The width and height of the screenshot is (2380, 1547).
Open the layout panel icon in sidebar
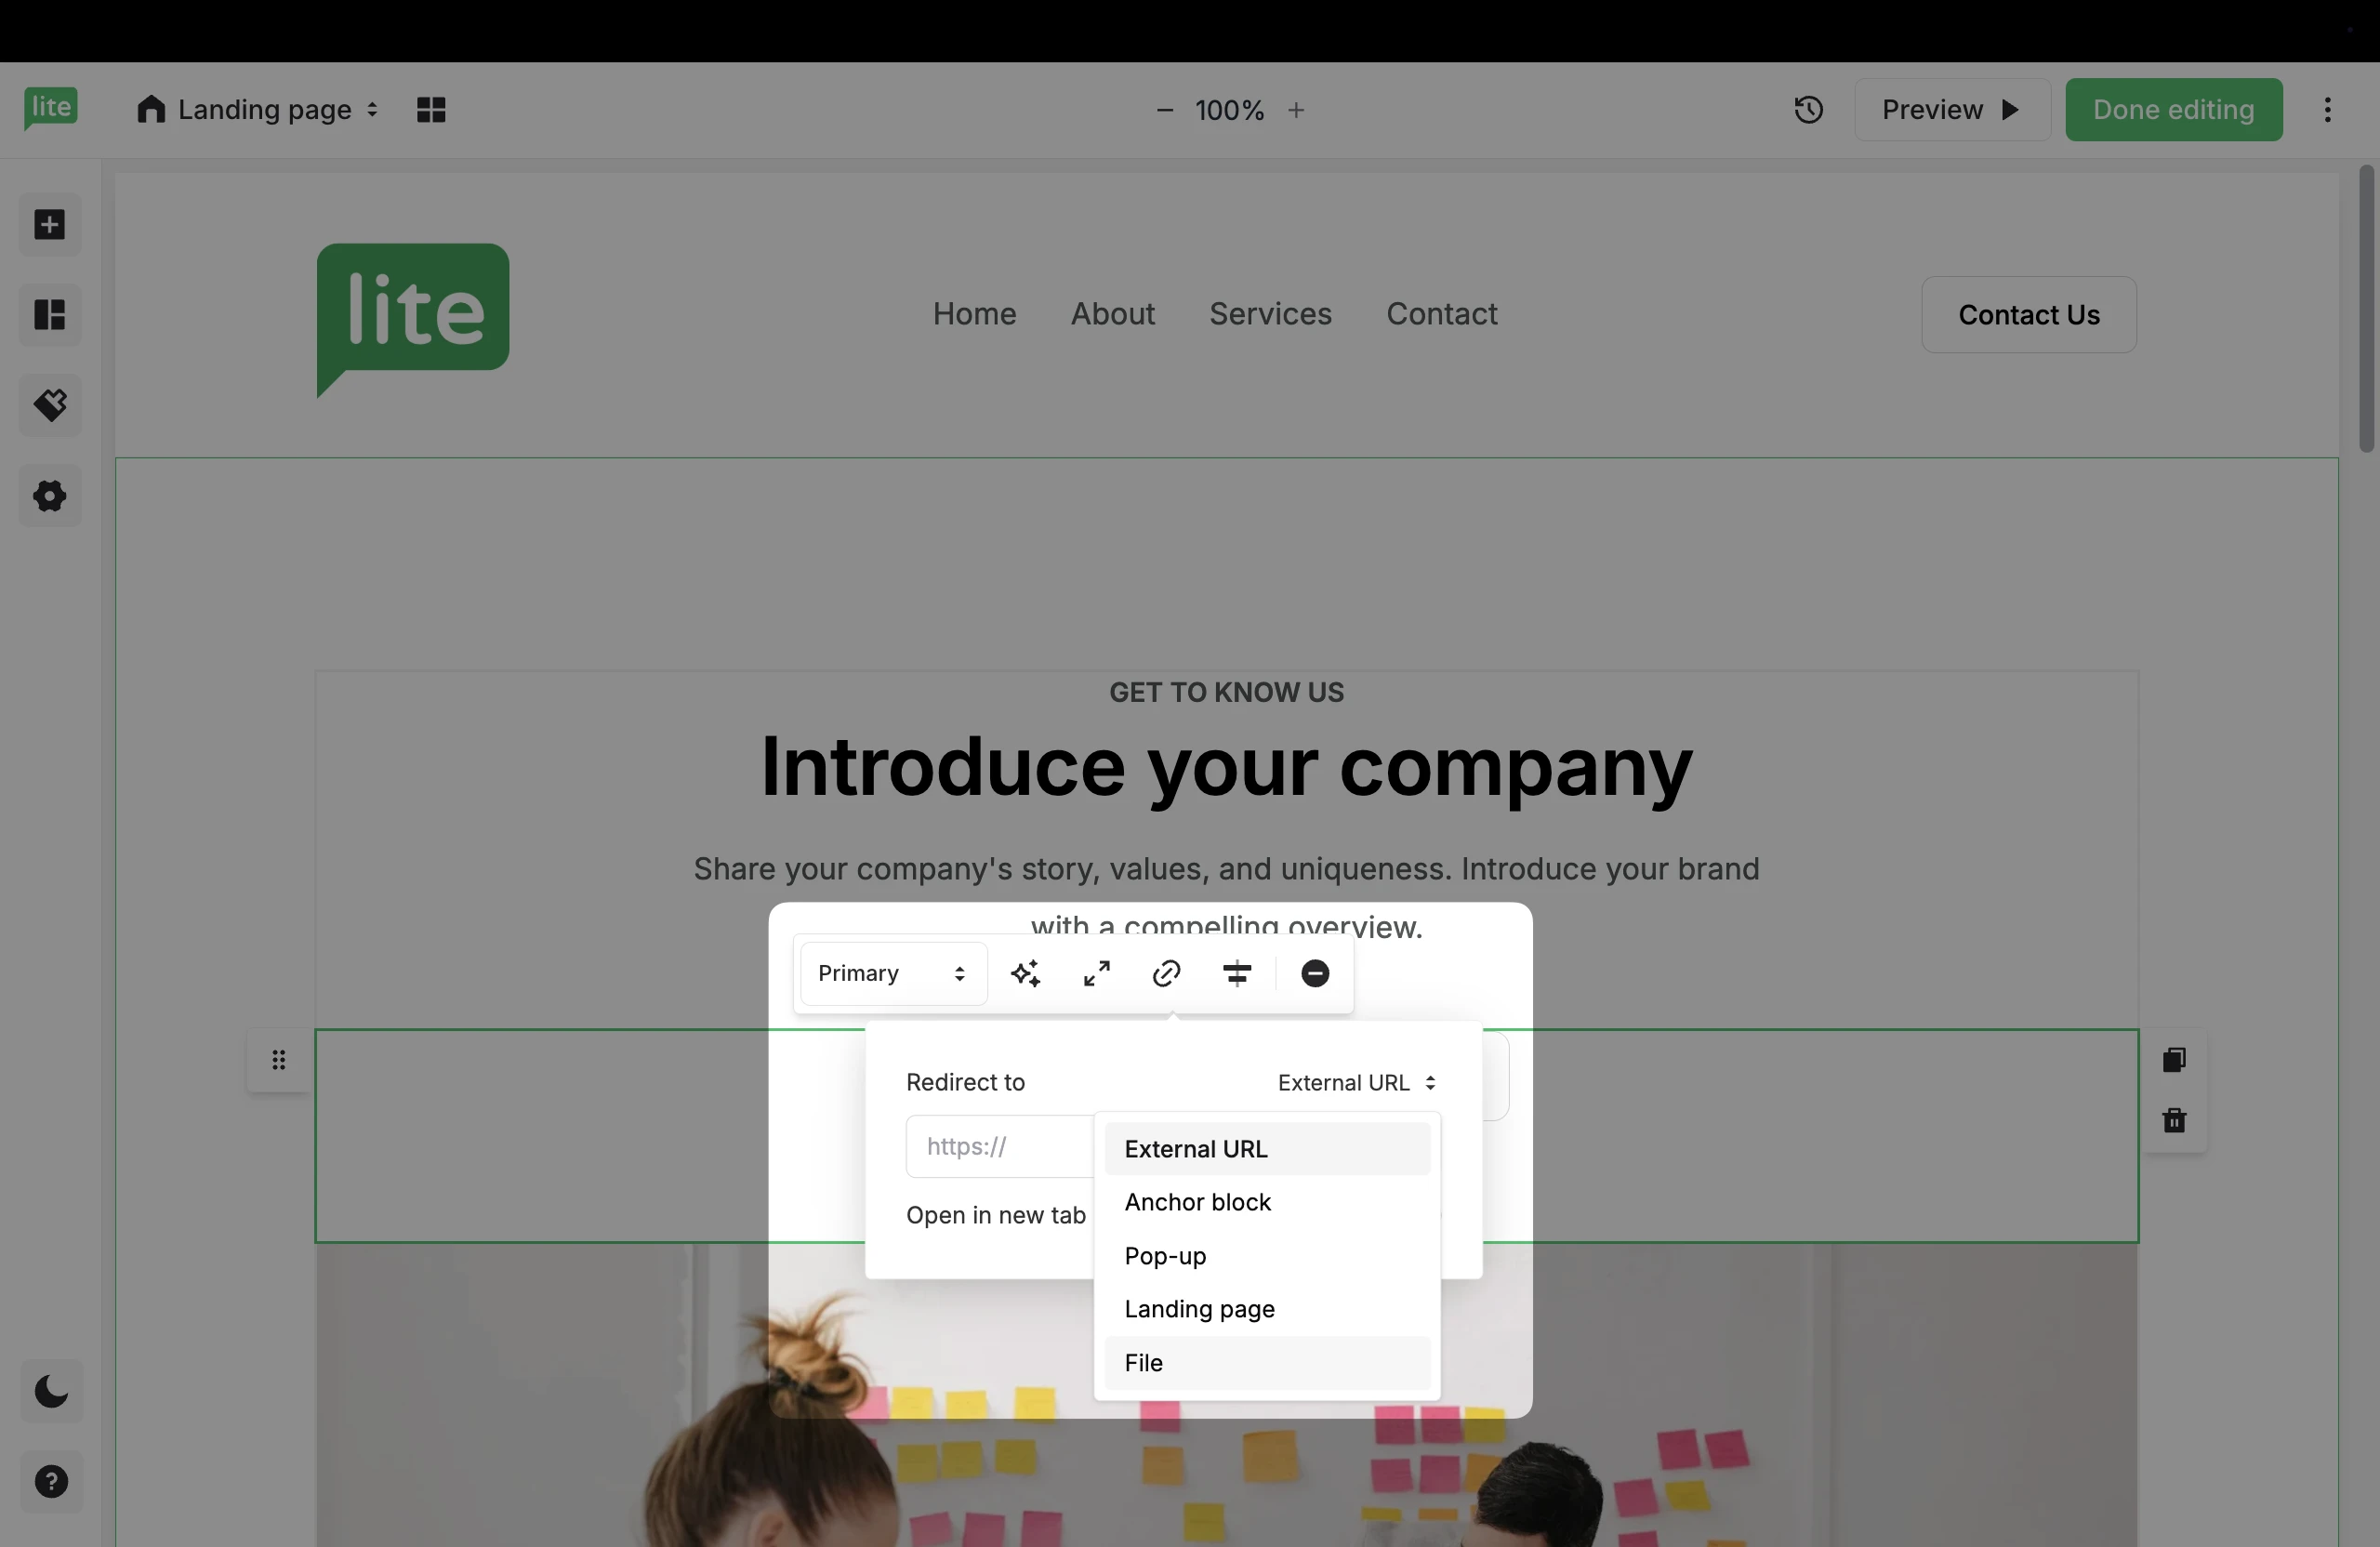(50, 315)
